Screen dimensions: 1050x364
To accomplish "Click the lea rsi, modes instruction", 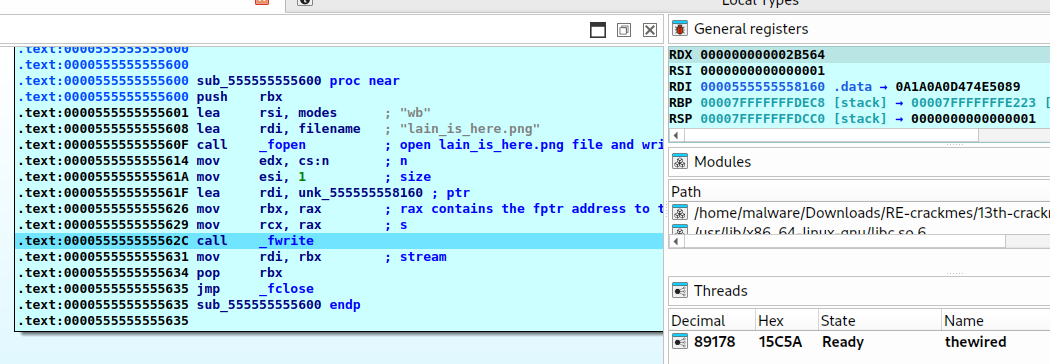I will (x=267, y=113).
